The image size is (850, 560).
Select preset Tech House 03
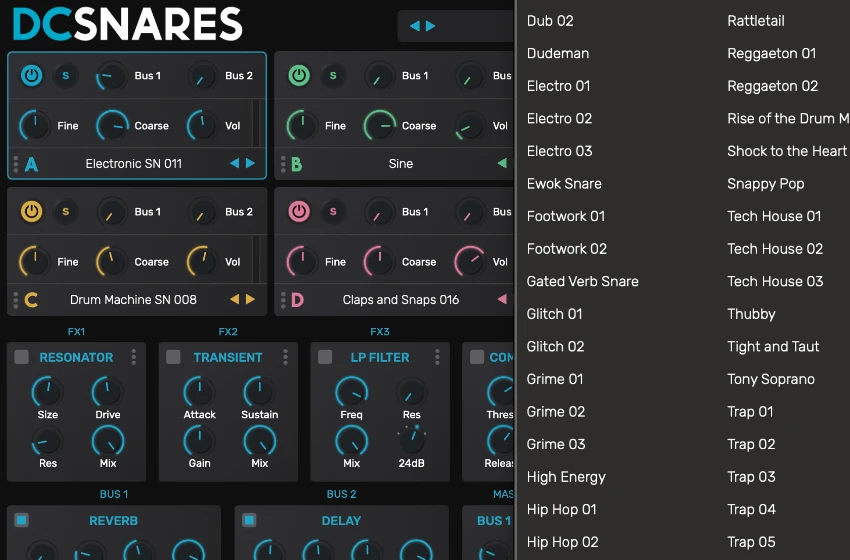click(775, 281)
